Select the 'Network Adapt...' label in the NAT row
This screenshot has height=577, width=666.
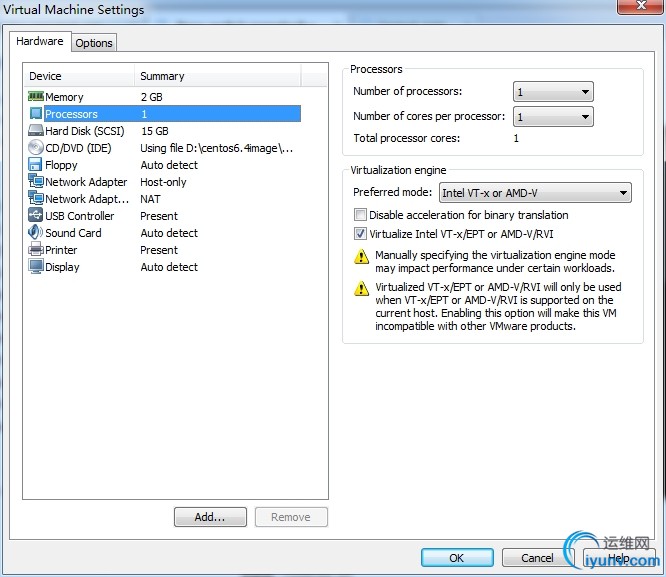coord(87,199)
